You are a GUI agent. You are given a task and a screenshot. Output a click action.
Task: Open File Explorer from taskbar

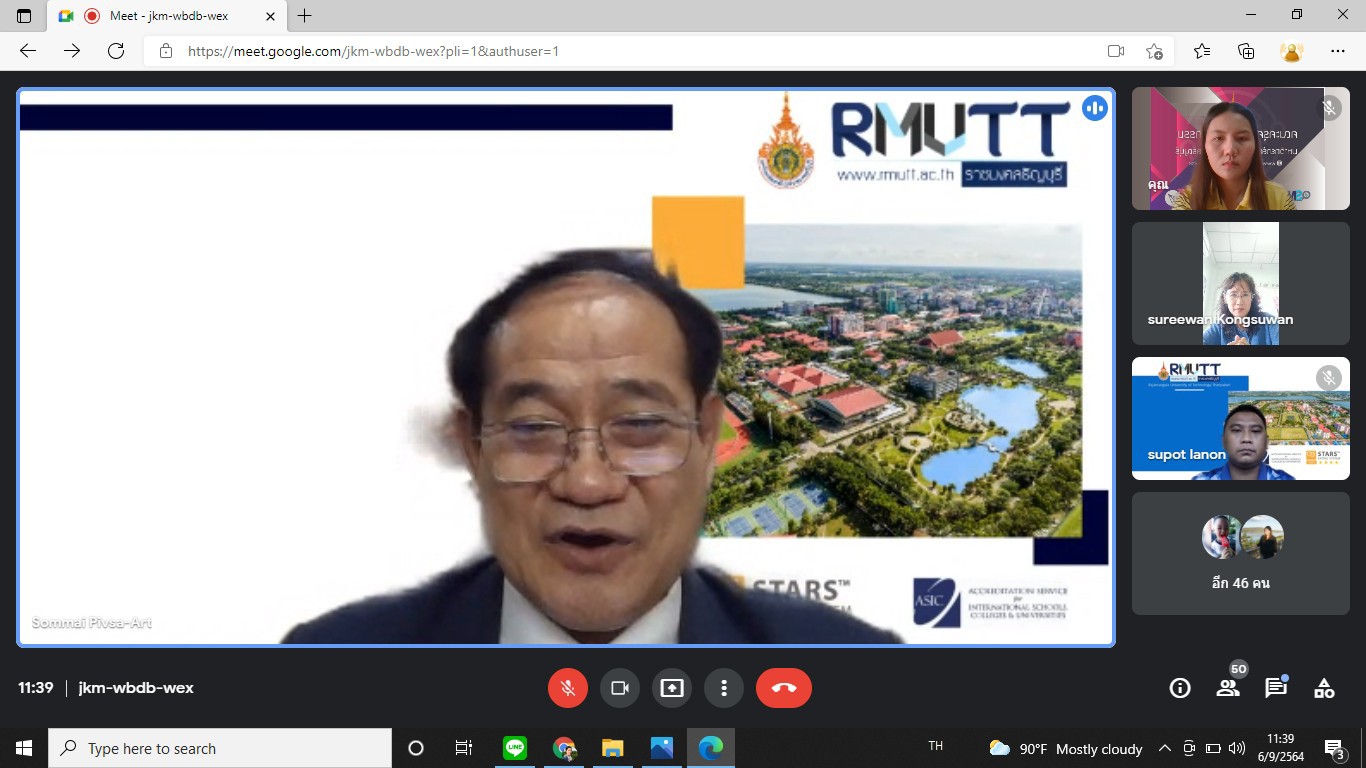click(x=613, y=748)
